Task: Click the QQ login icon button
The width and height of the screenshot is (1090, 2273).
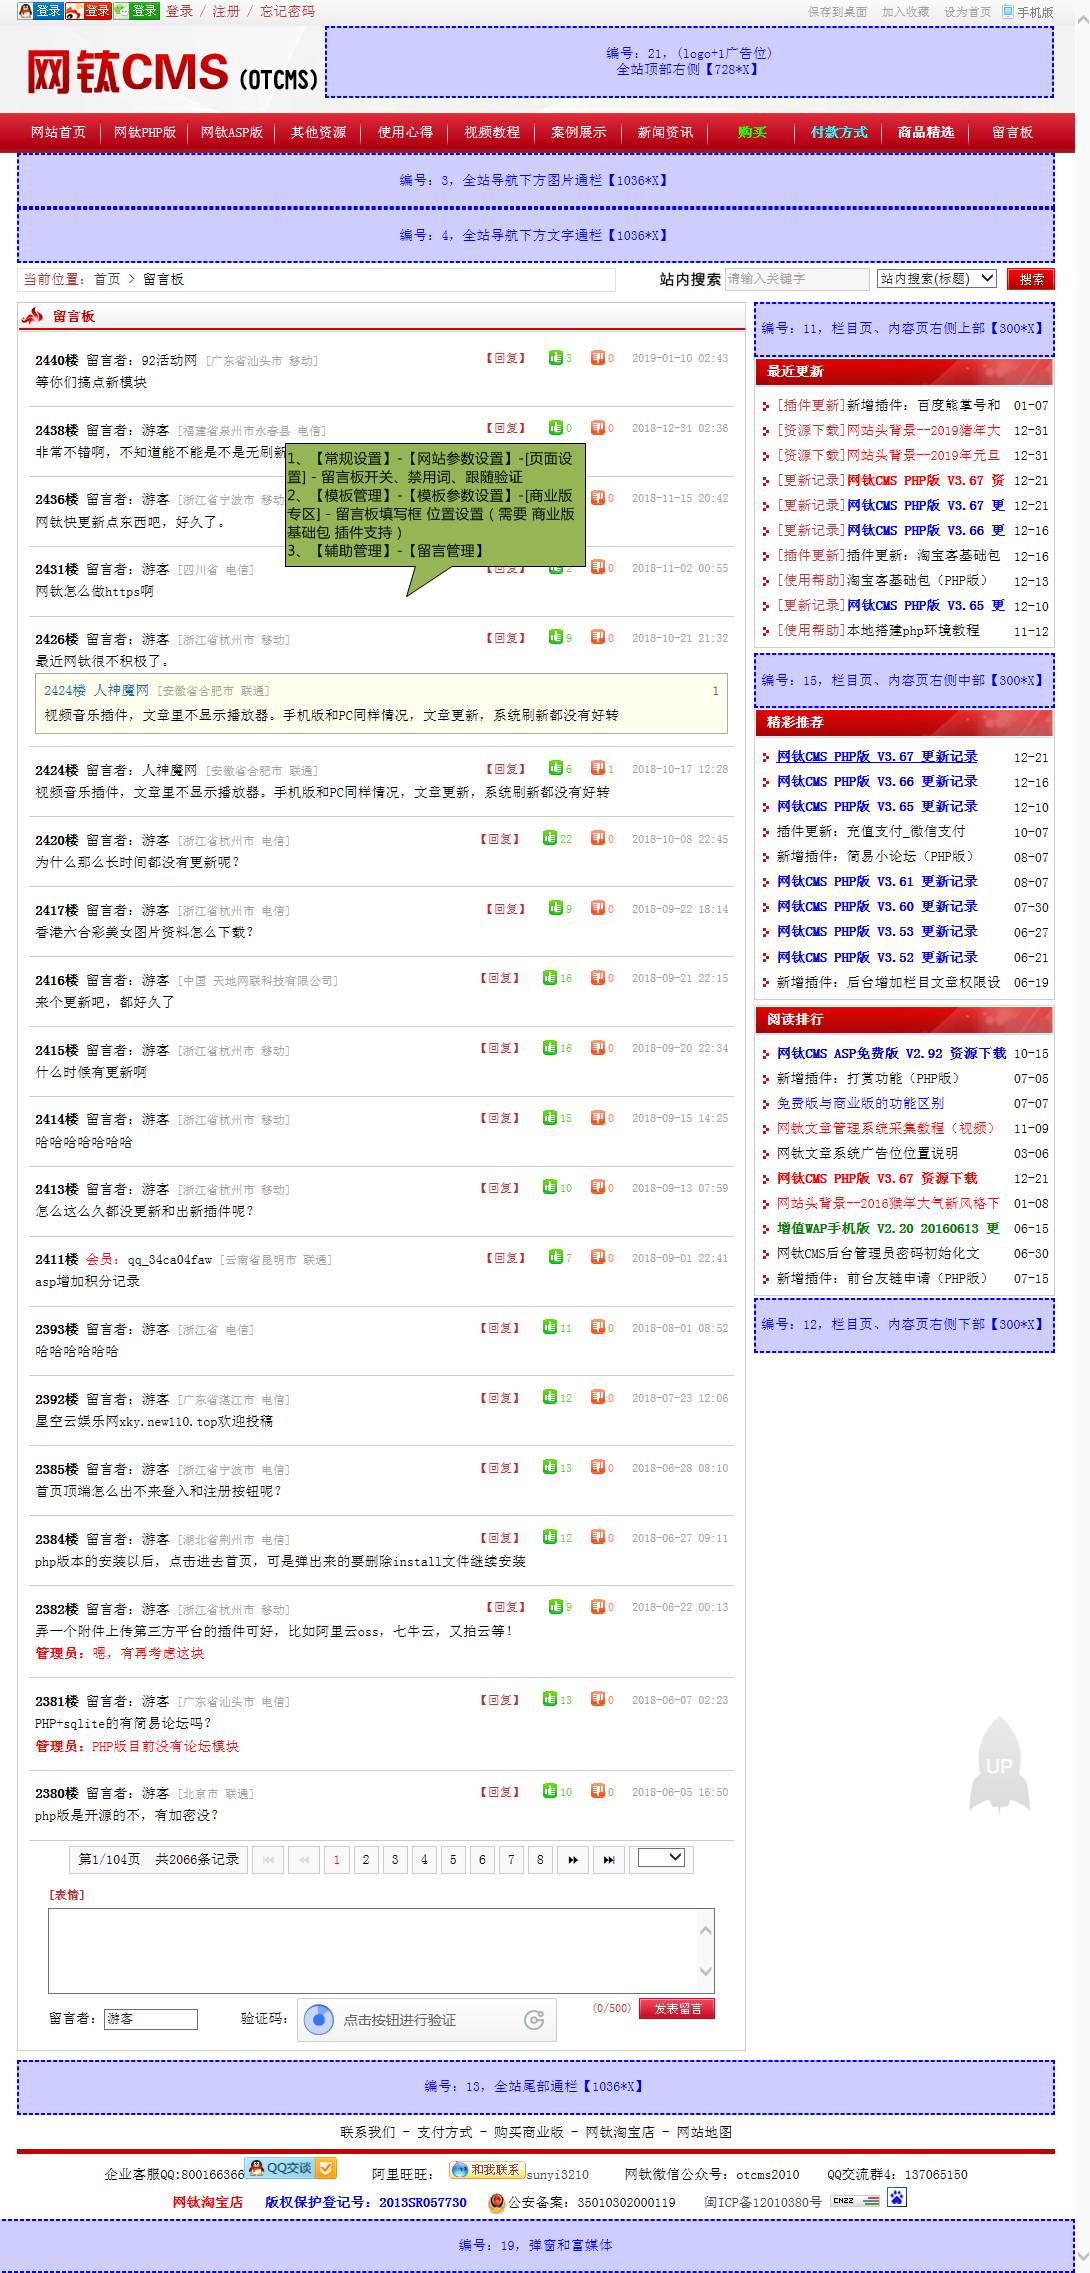Action: pos(40,11)
